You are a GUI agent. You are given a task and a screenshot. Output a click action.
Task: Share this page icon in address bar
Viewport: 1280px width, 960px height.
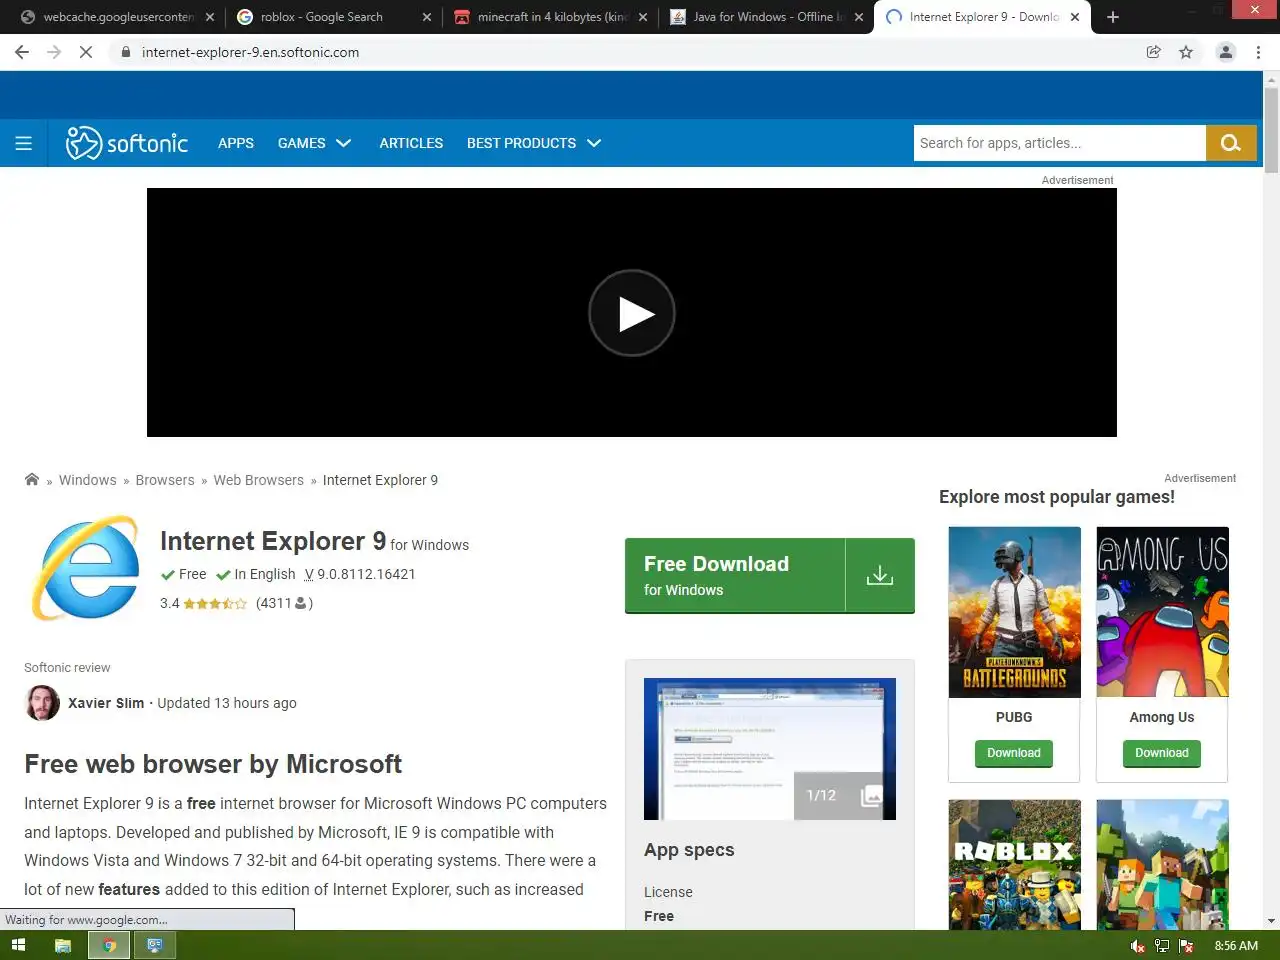(x=1153, y=52)
